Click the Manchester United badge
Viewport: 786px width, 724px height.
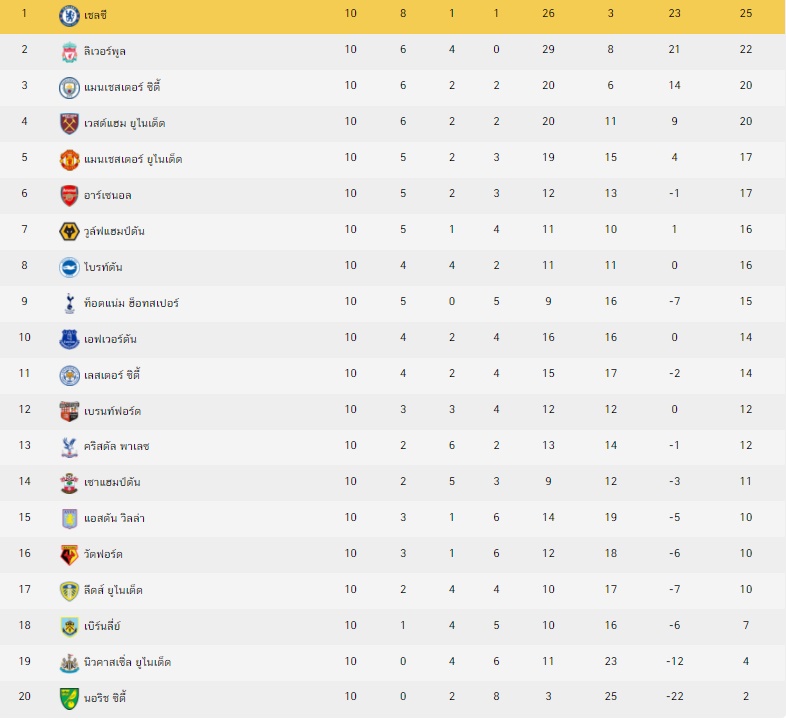point(69,160)
